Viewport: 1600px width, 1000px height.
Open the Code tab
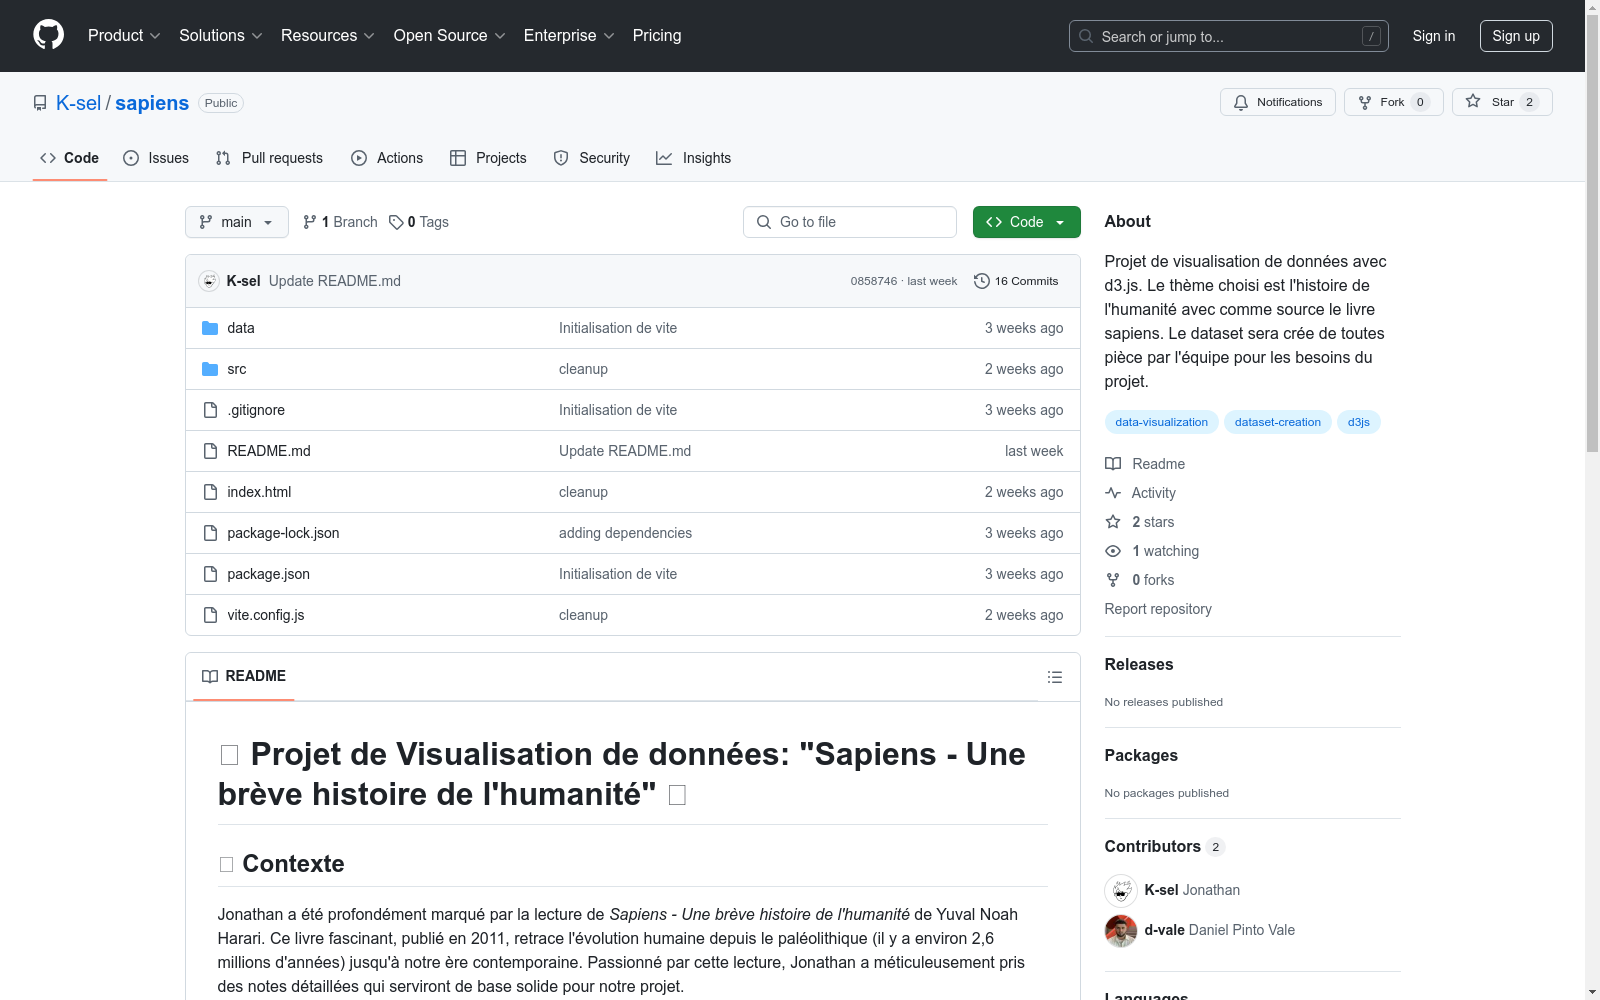point(70,158)
